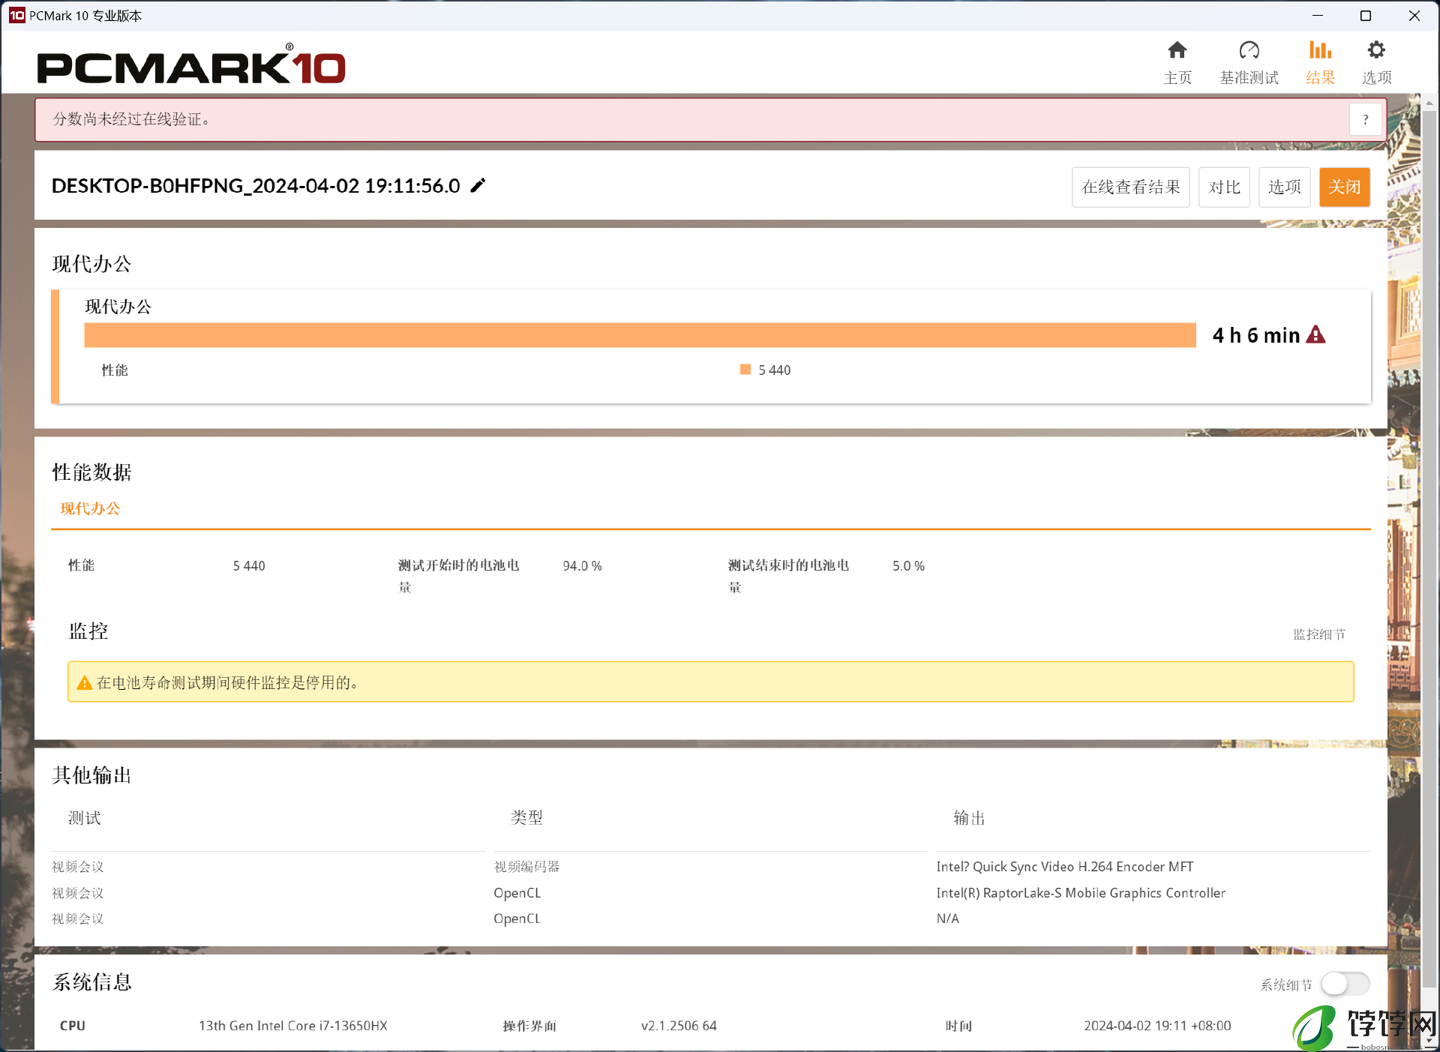
Task: Click the PCMark 10 title bar app icon
Action: pyautogui.click(x=16, y=15)
